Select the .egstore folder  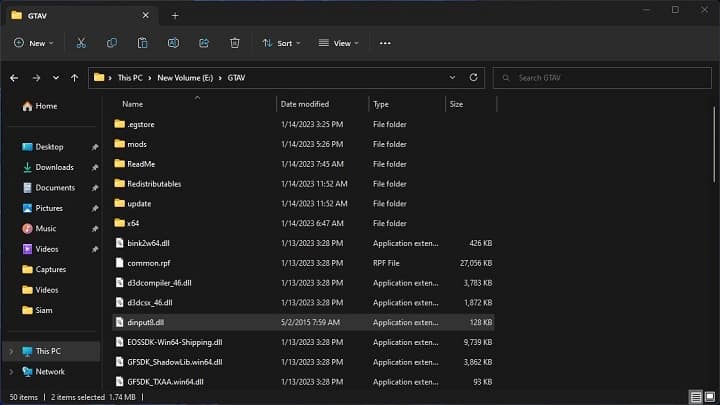pyautogui.click(x=304, y=124)
